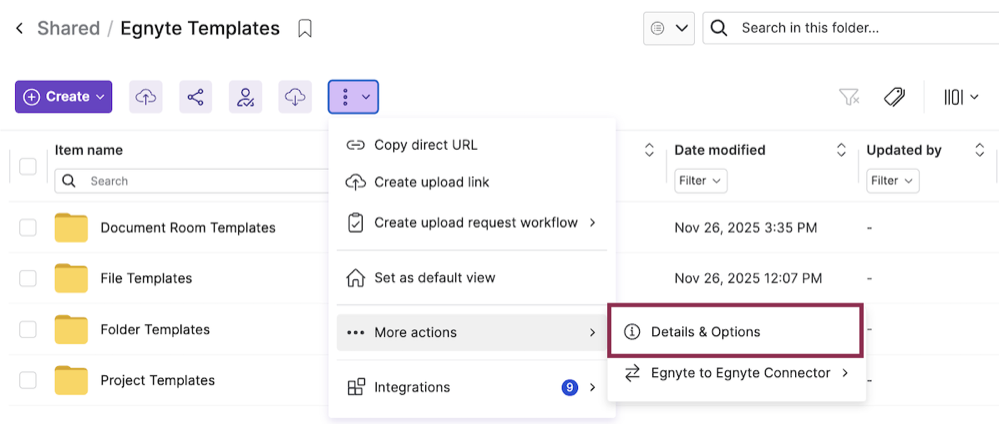Toggle the three-dot more options dropdown
Viewport: 999px width, 424px height.
[x=354, y=97]
